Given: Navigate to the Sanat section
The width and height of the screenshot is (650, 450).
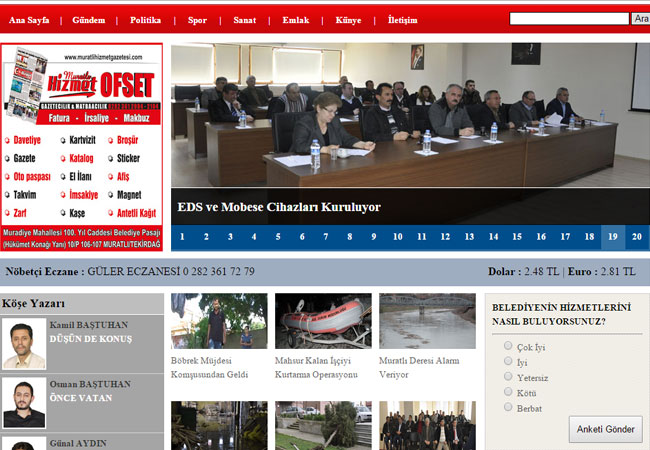Looking at the screenshot, I should 245,20.
